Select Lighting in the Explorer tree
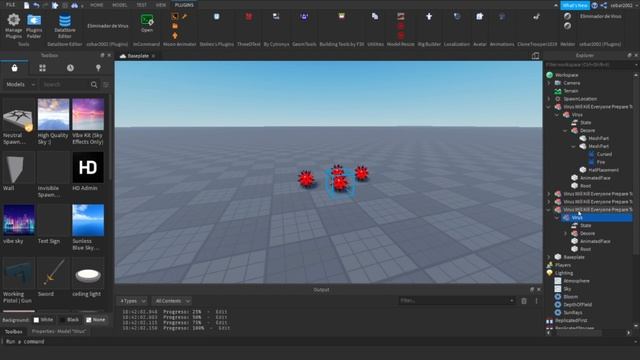Image resolution: width=640 pixels, height=360 pixels. point(564,273)
